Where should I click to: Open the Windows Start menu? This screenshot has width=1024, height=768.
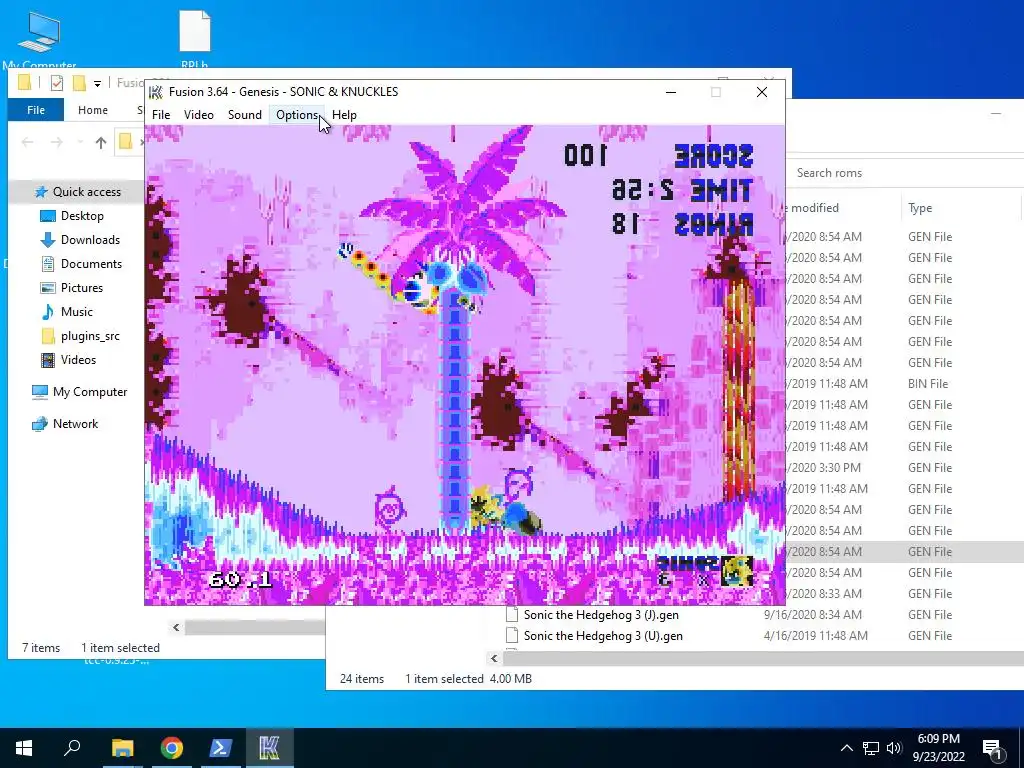click(24, 748)
